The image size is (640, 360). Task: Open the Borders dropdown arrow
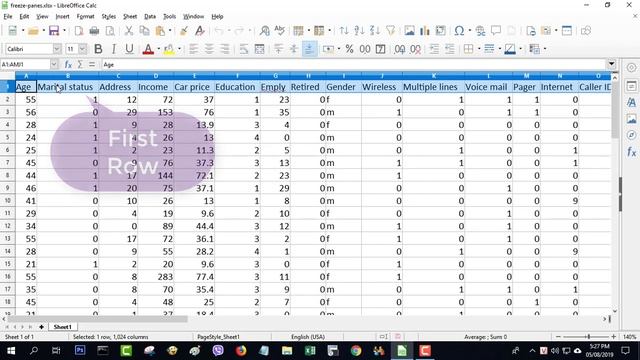pos(479,49)
